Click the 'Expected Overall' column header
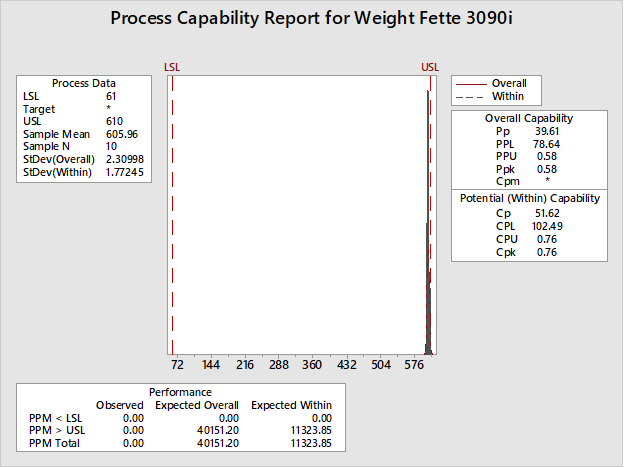The image size is (624, 468). click(x=197, y=405)
